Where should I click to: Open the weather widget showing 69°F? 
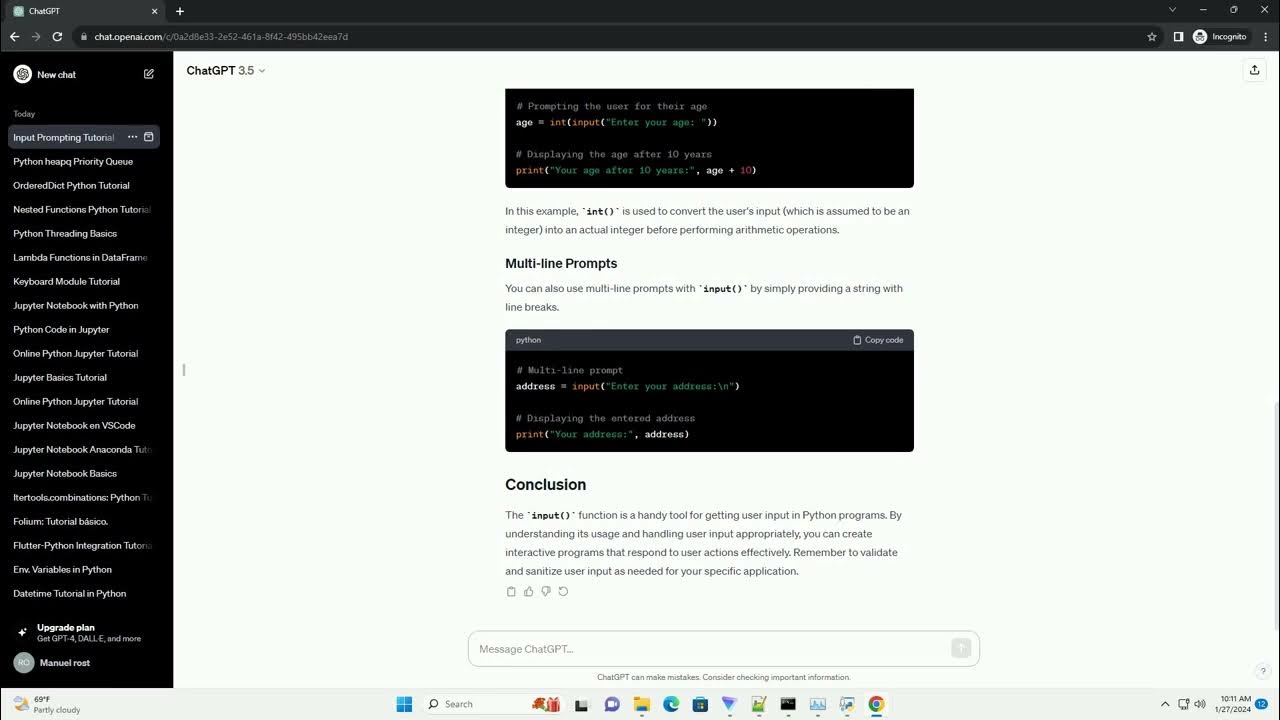click(48, 704)
